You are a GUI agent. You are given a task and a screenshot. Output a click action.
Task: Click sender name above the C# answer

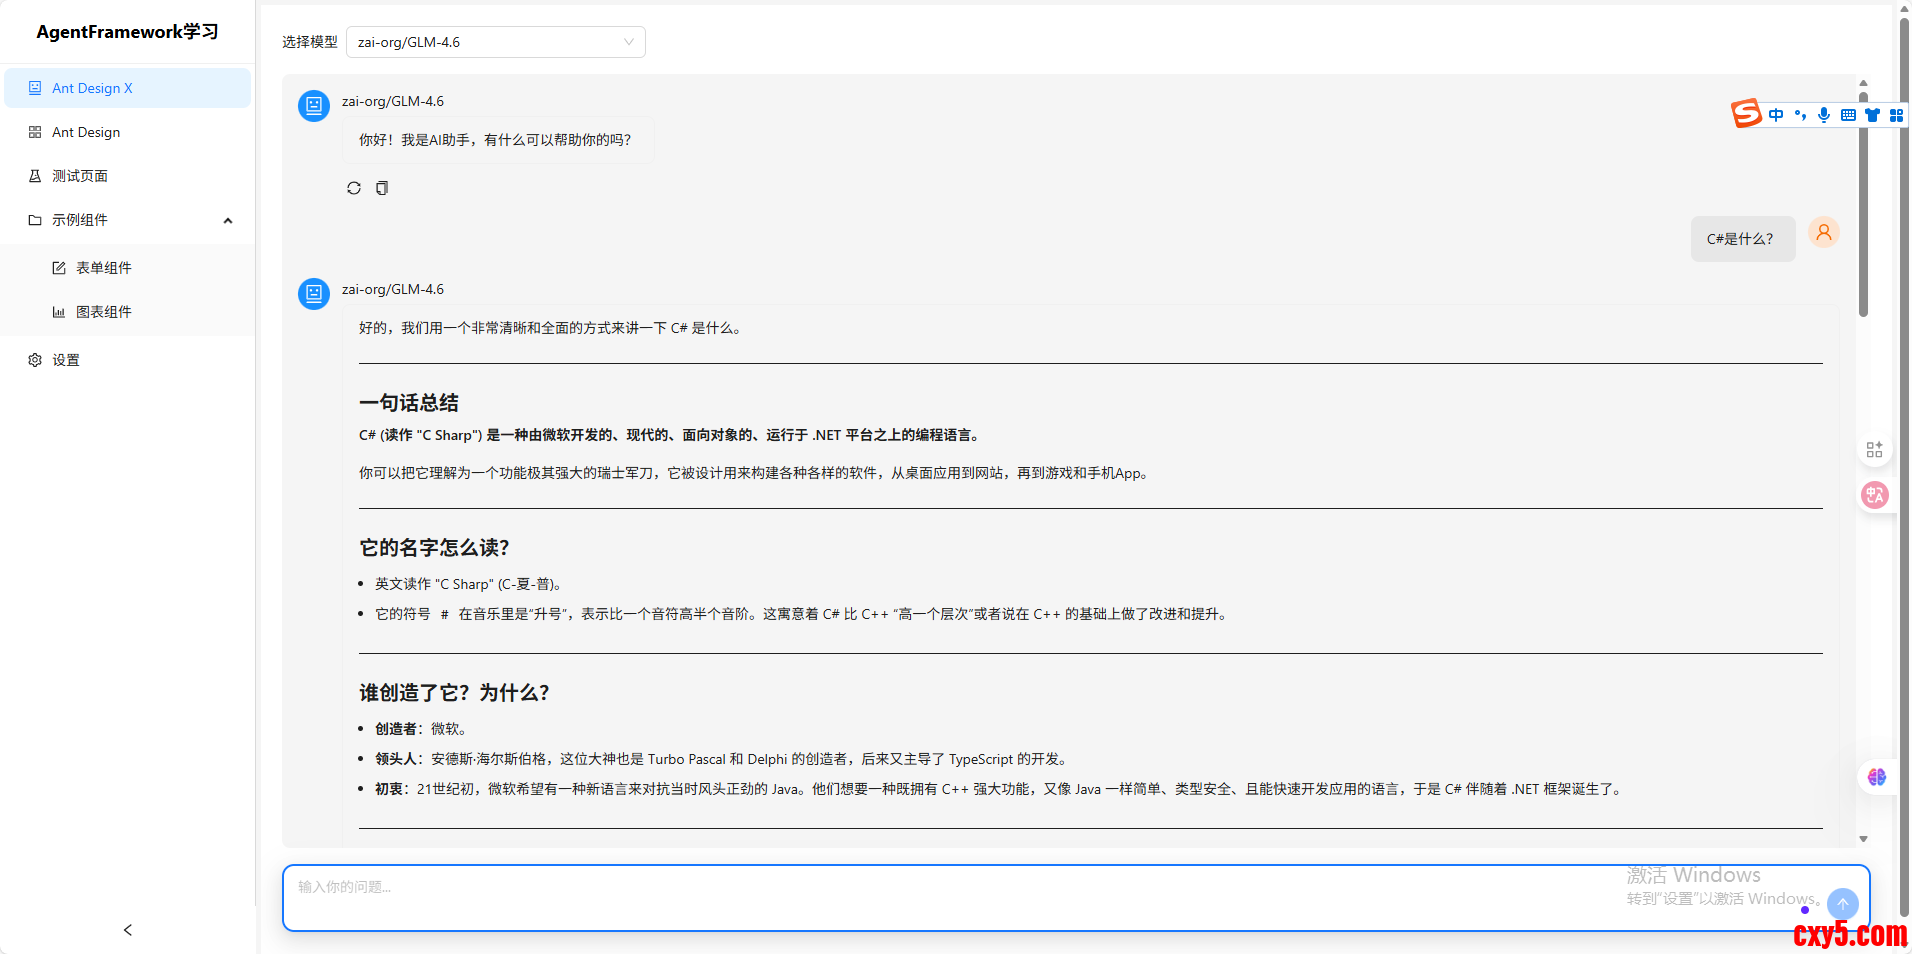point(393,289)
